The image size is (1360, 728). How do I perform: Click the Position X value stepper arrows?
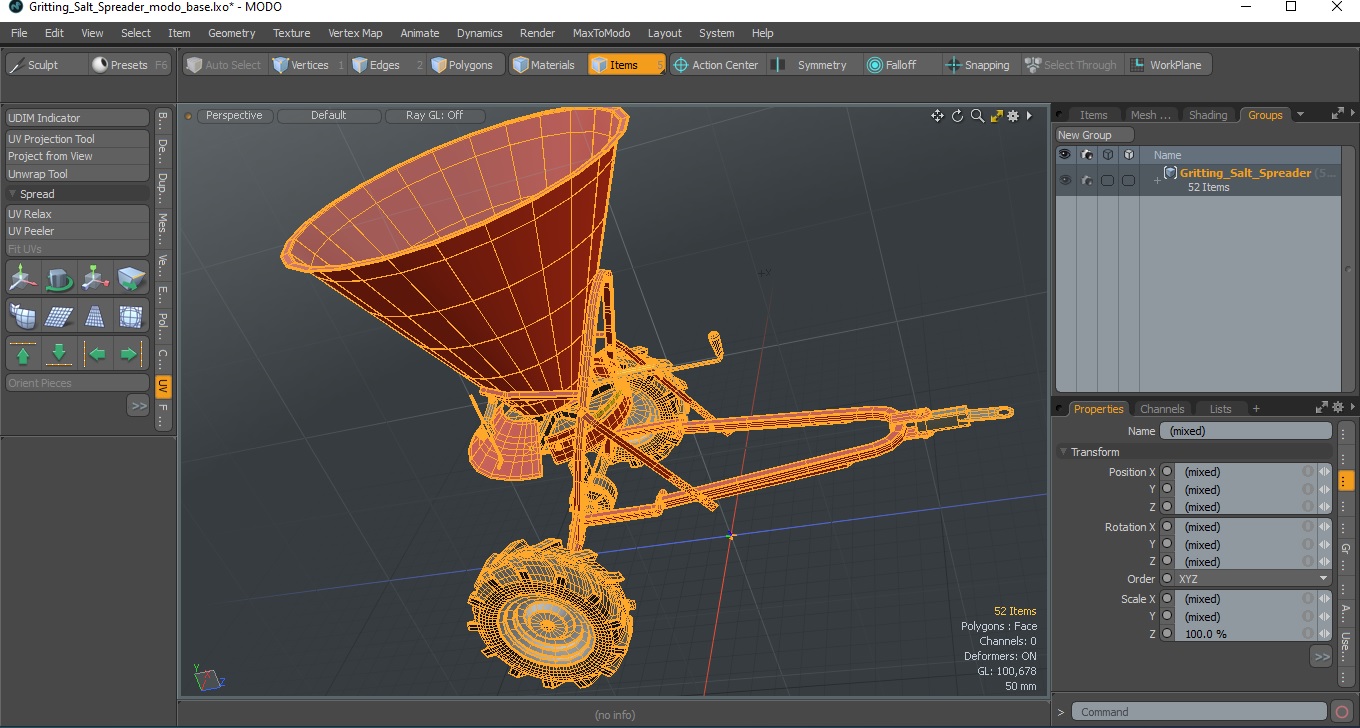pos(1325,472)
